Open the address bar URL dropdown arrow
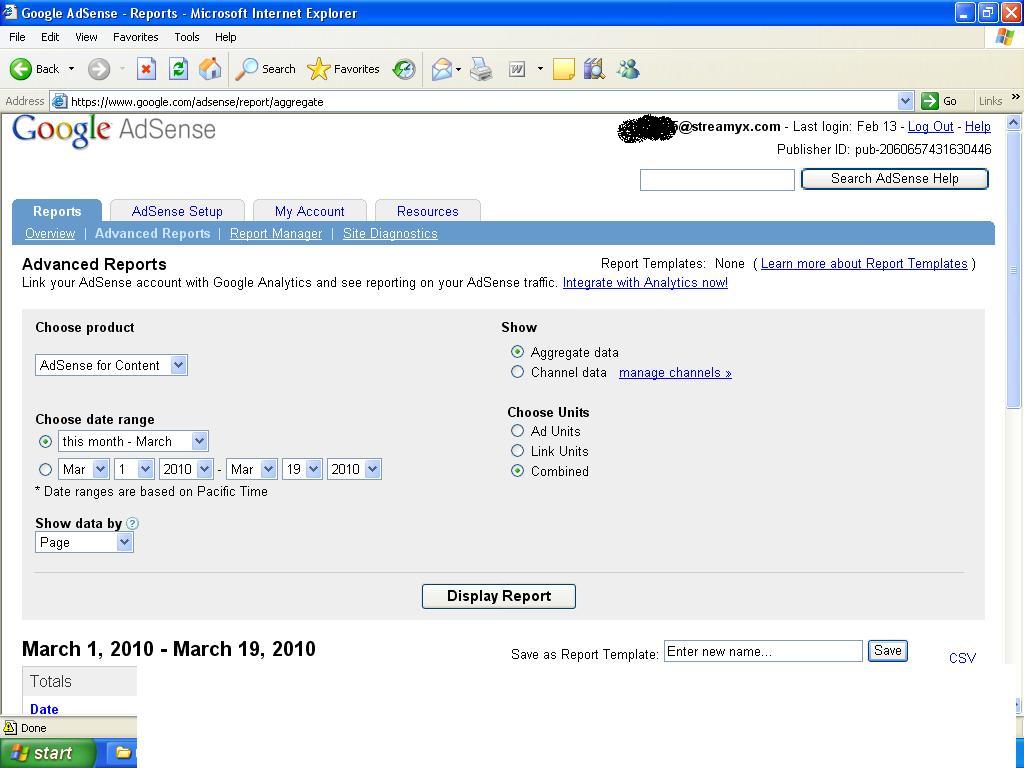The width and height of the screenshot is (1024, 768). 905,101
